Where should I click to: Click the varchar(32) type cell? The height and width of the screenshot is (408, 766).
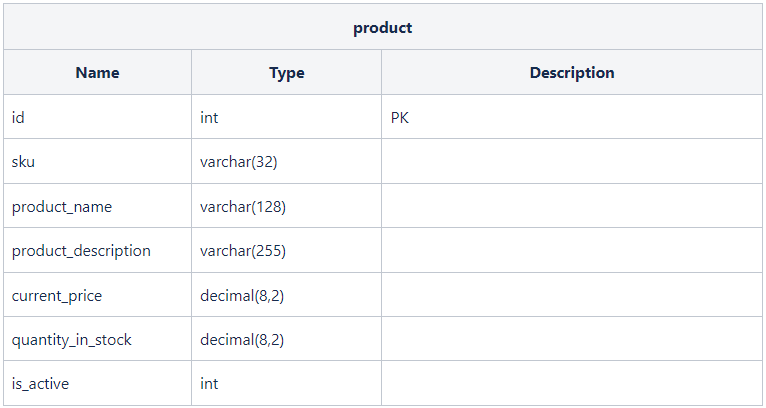[x=286, y=162]
